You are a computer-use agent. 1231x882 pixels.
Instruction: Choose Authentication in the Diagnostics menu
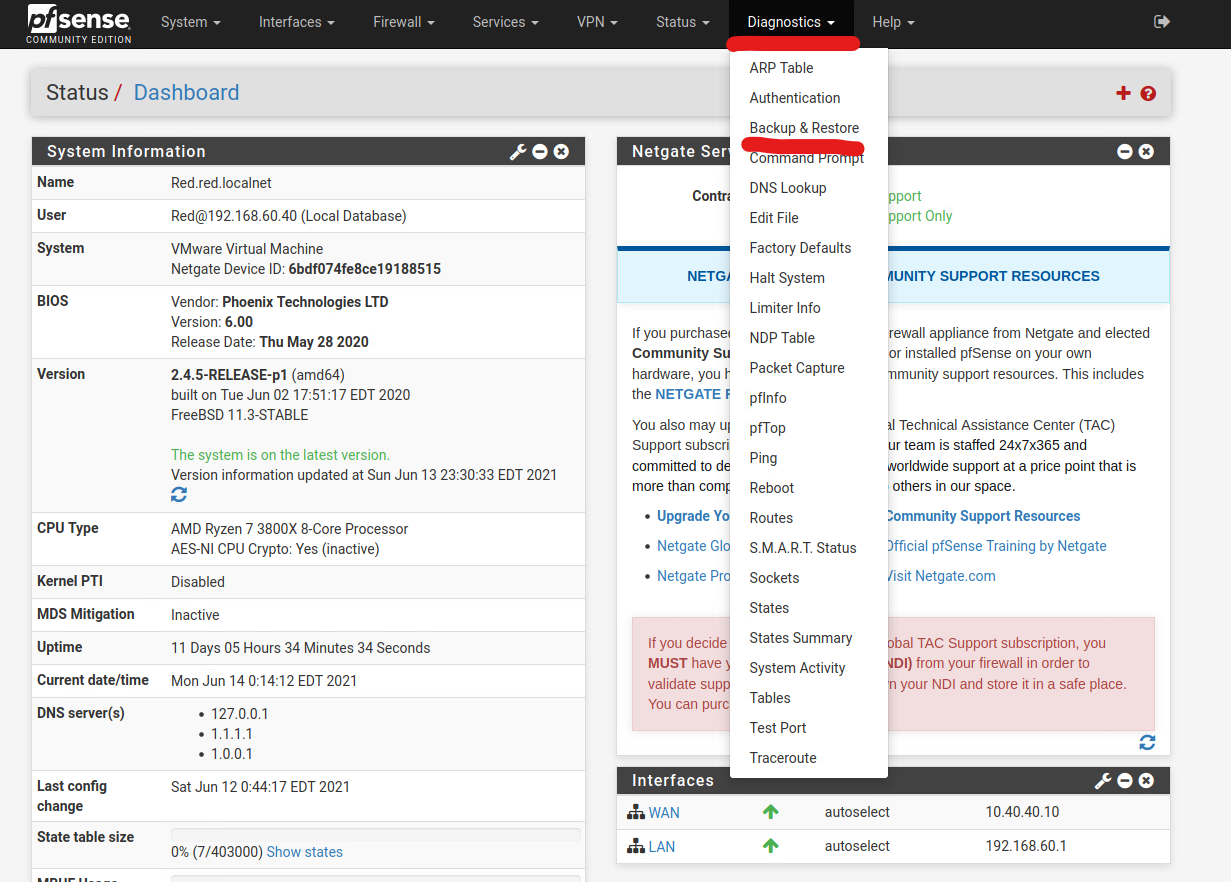point(795,98)
